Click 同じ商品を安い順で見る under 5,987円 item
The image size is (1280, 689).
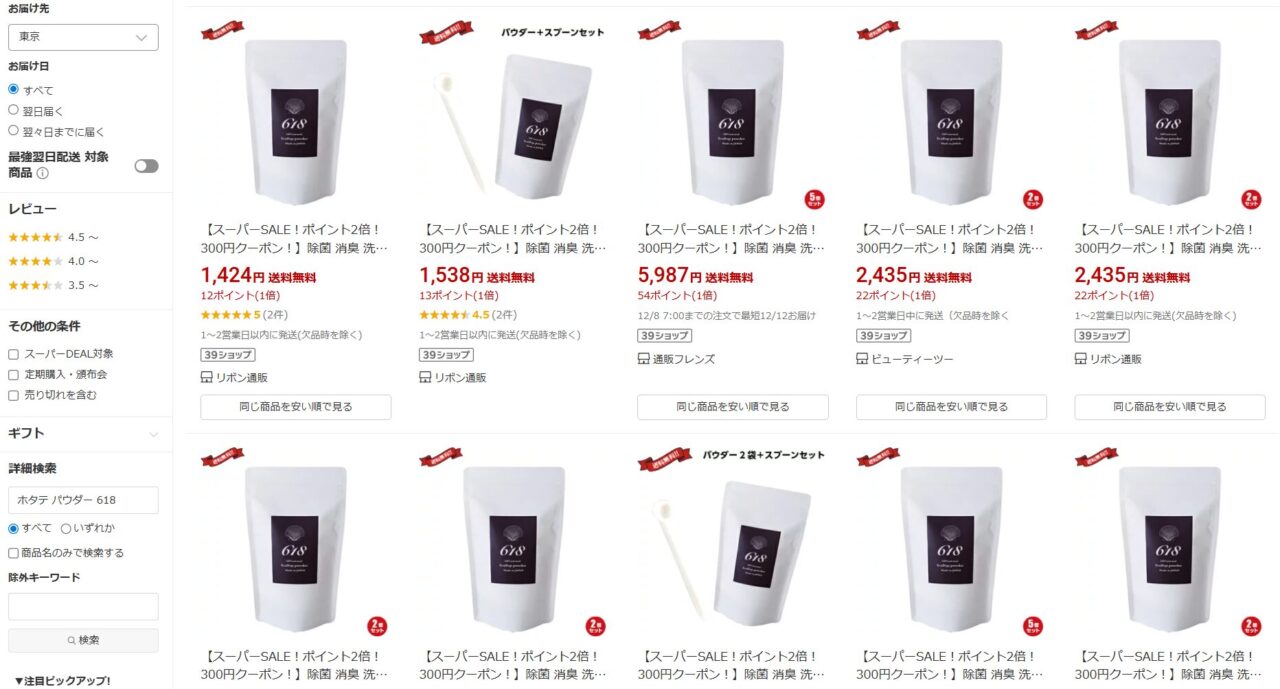coord(733,407)
